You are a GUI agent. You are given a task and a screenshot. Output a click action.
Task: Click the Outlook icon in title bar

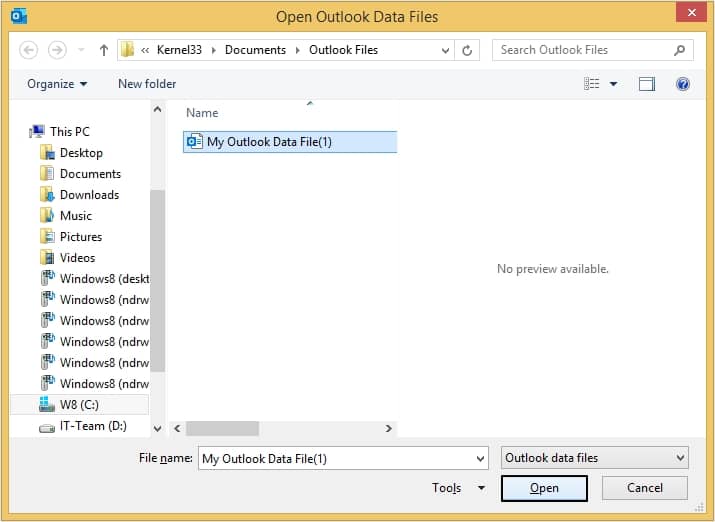19,16
